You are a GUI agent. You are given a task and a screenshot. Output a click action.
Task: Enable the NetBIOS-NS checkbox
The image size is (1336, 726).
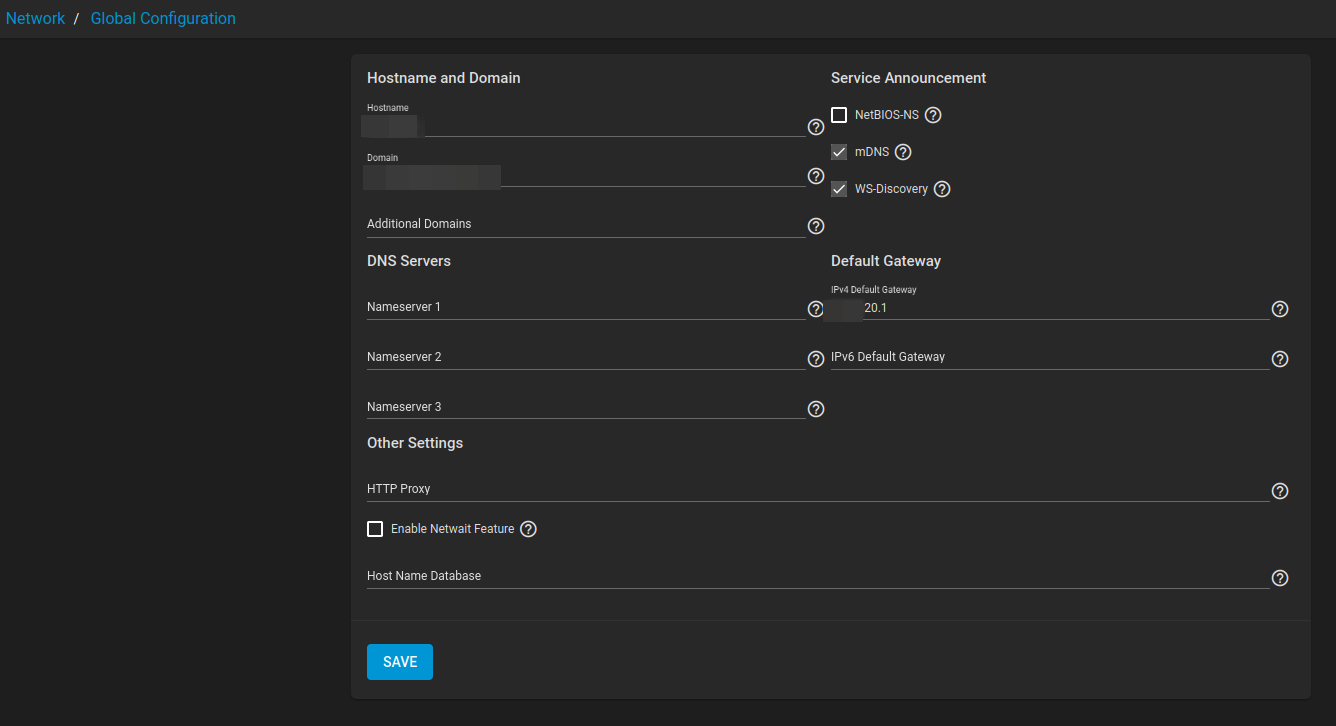coord(839,115)
